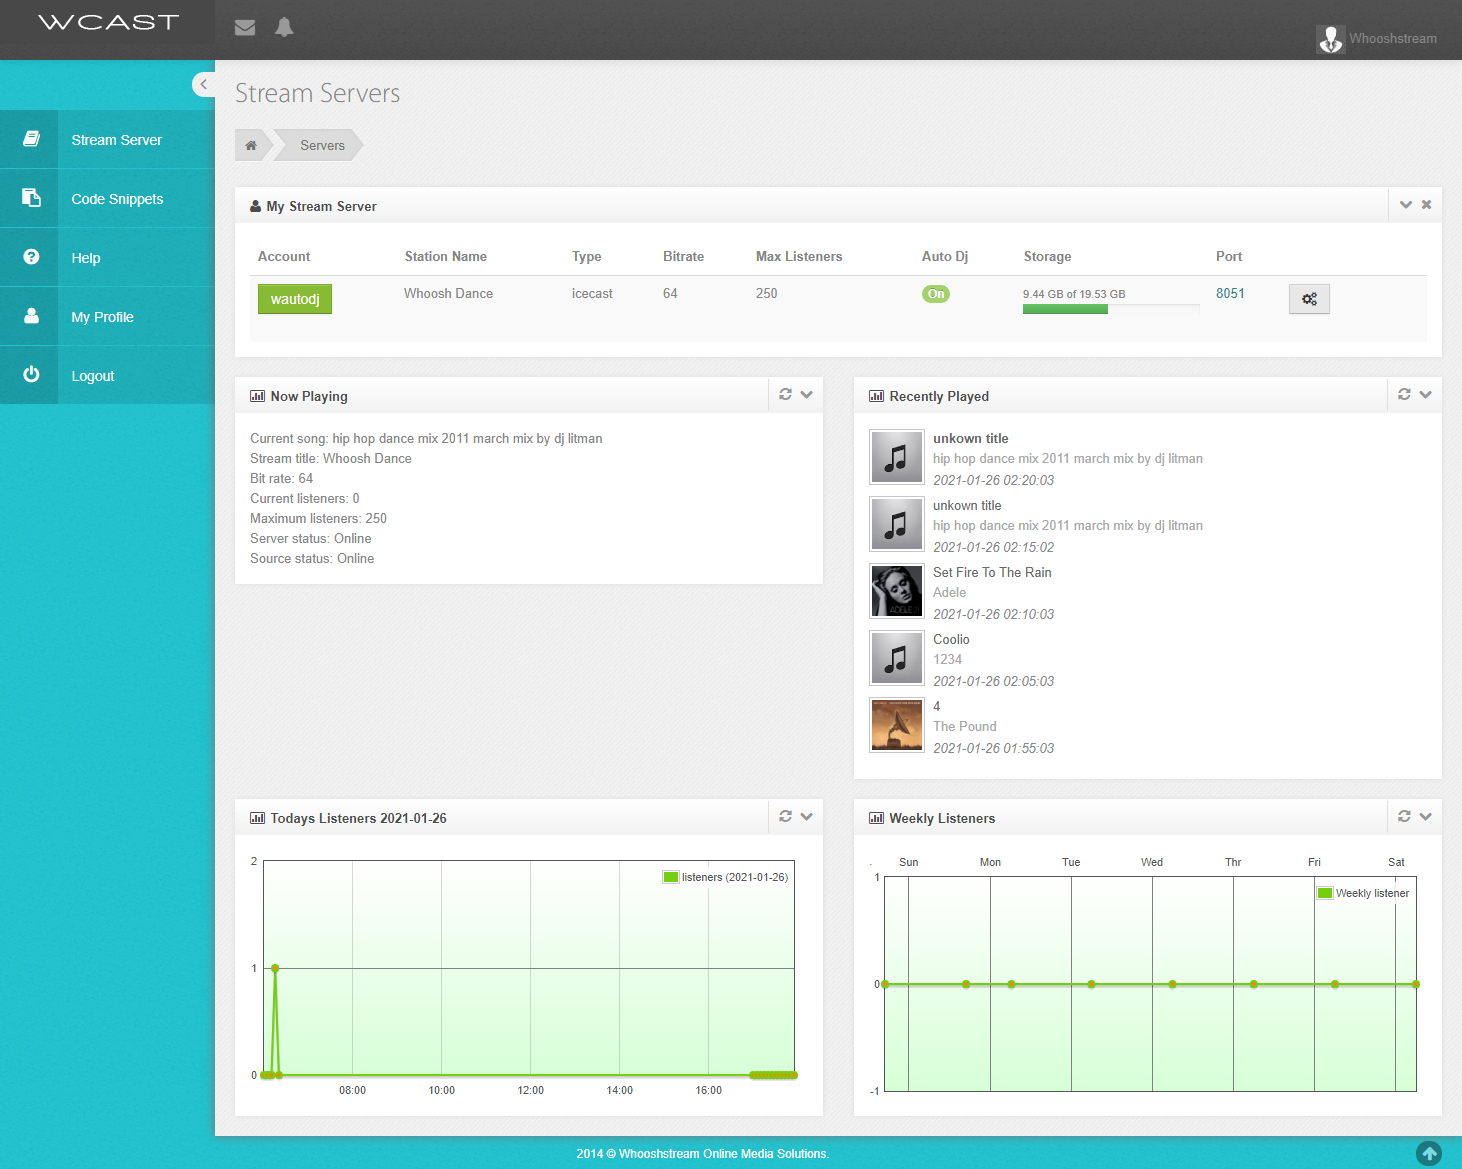The width and height of the screenshot is (1462, 1169).
Task: Click the Servers breadcrumb link
Action: coord(322,145)
